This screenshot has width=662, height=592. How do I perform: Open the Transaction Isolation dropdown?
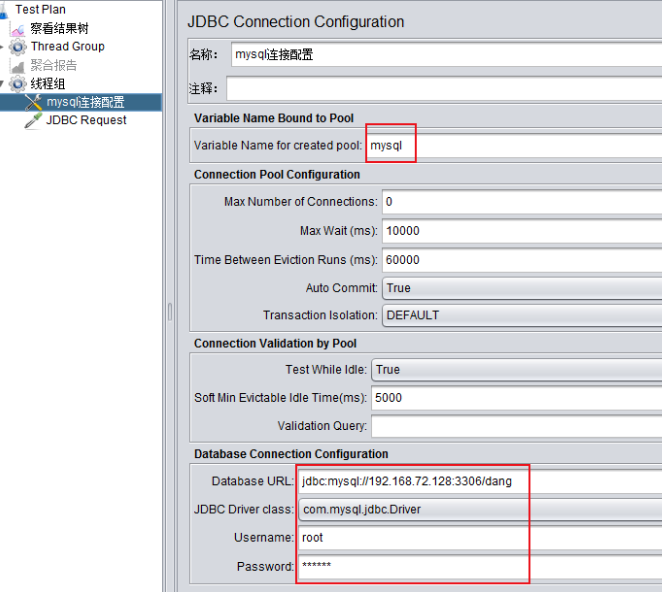[x=522, y=316]
